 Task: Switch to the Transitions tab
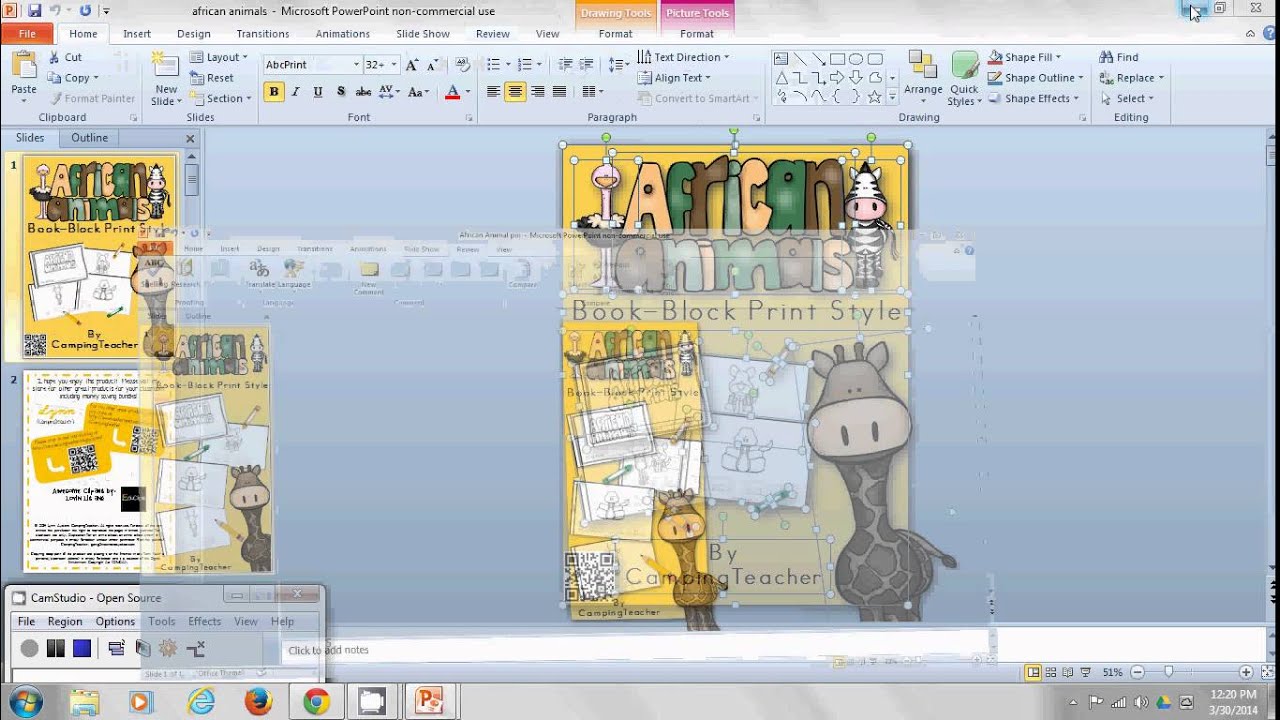pos(263,34)
